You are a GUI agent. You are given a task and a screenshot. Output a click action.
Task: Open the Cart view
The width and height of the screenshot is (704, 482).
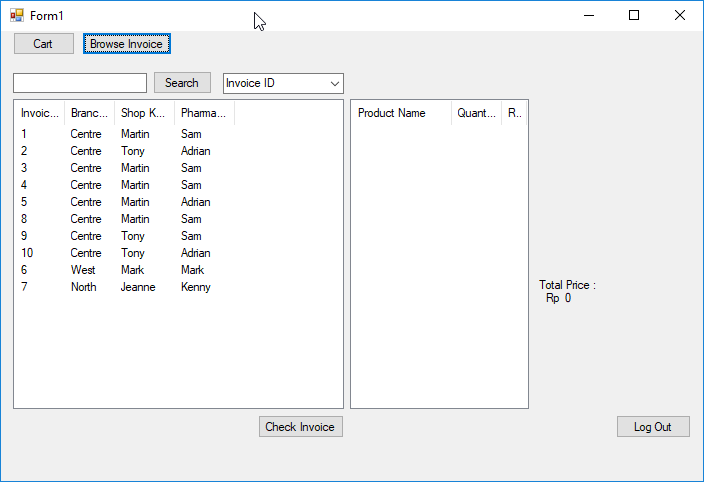(43, 44)
